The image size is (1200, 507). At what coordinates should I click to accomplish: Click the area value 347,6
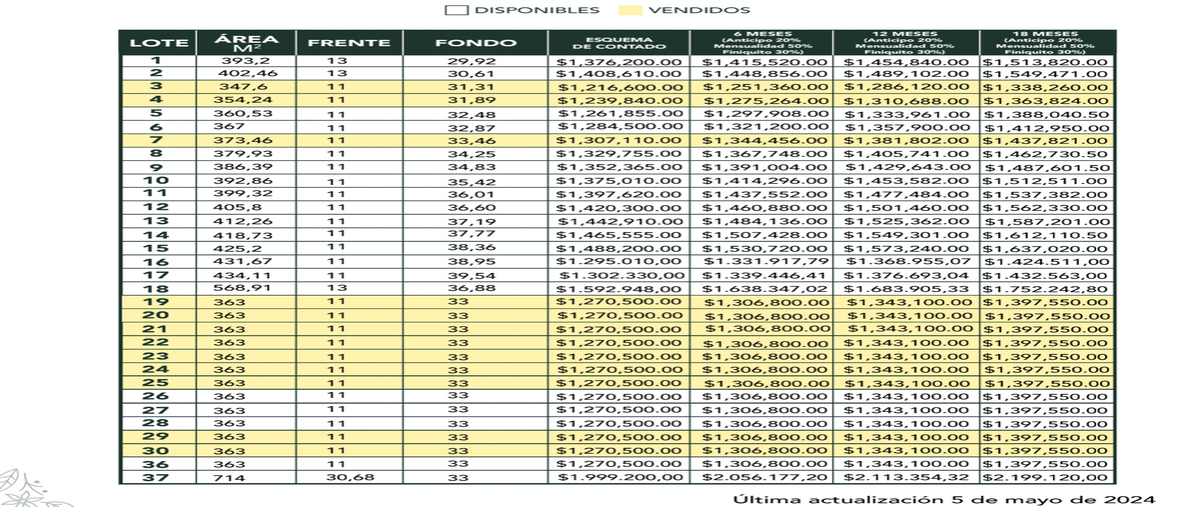[x=244, y=87]
